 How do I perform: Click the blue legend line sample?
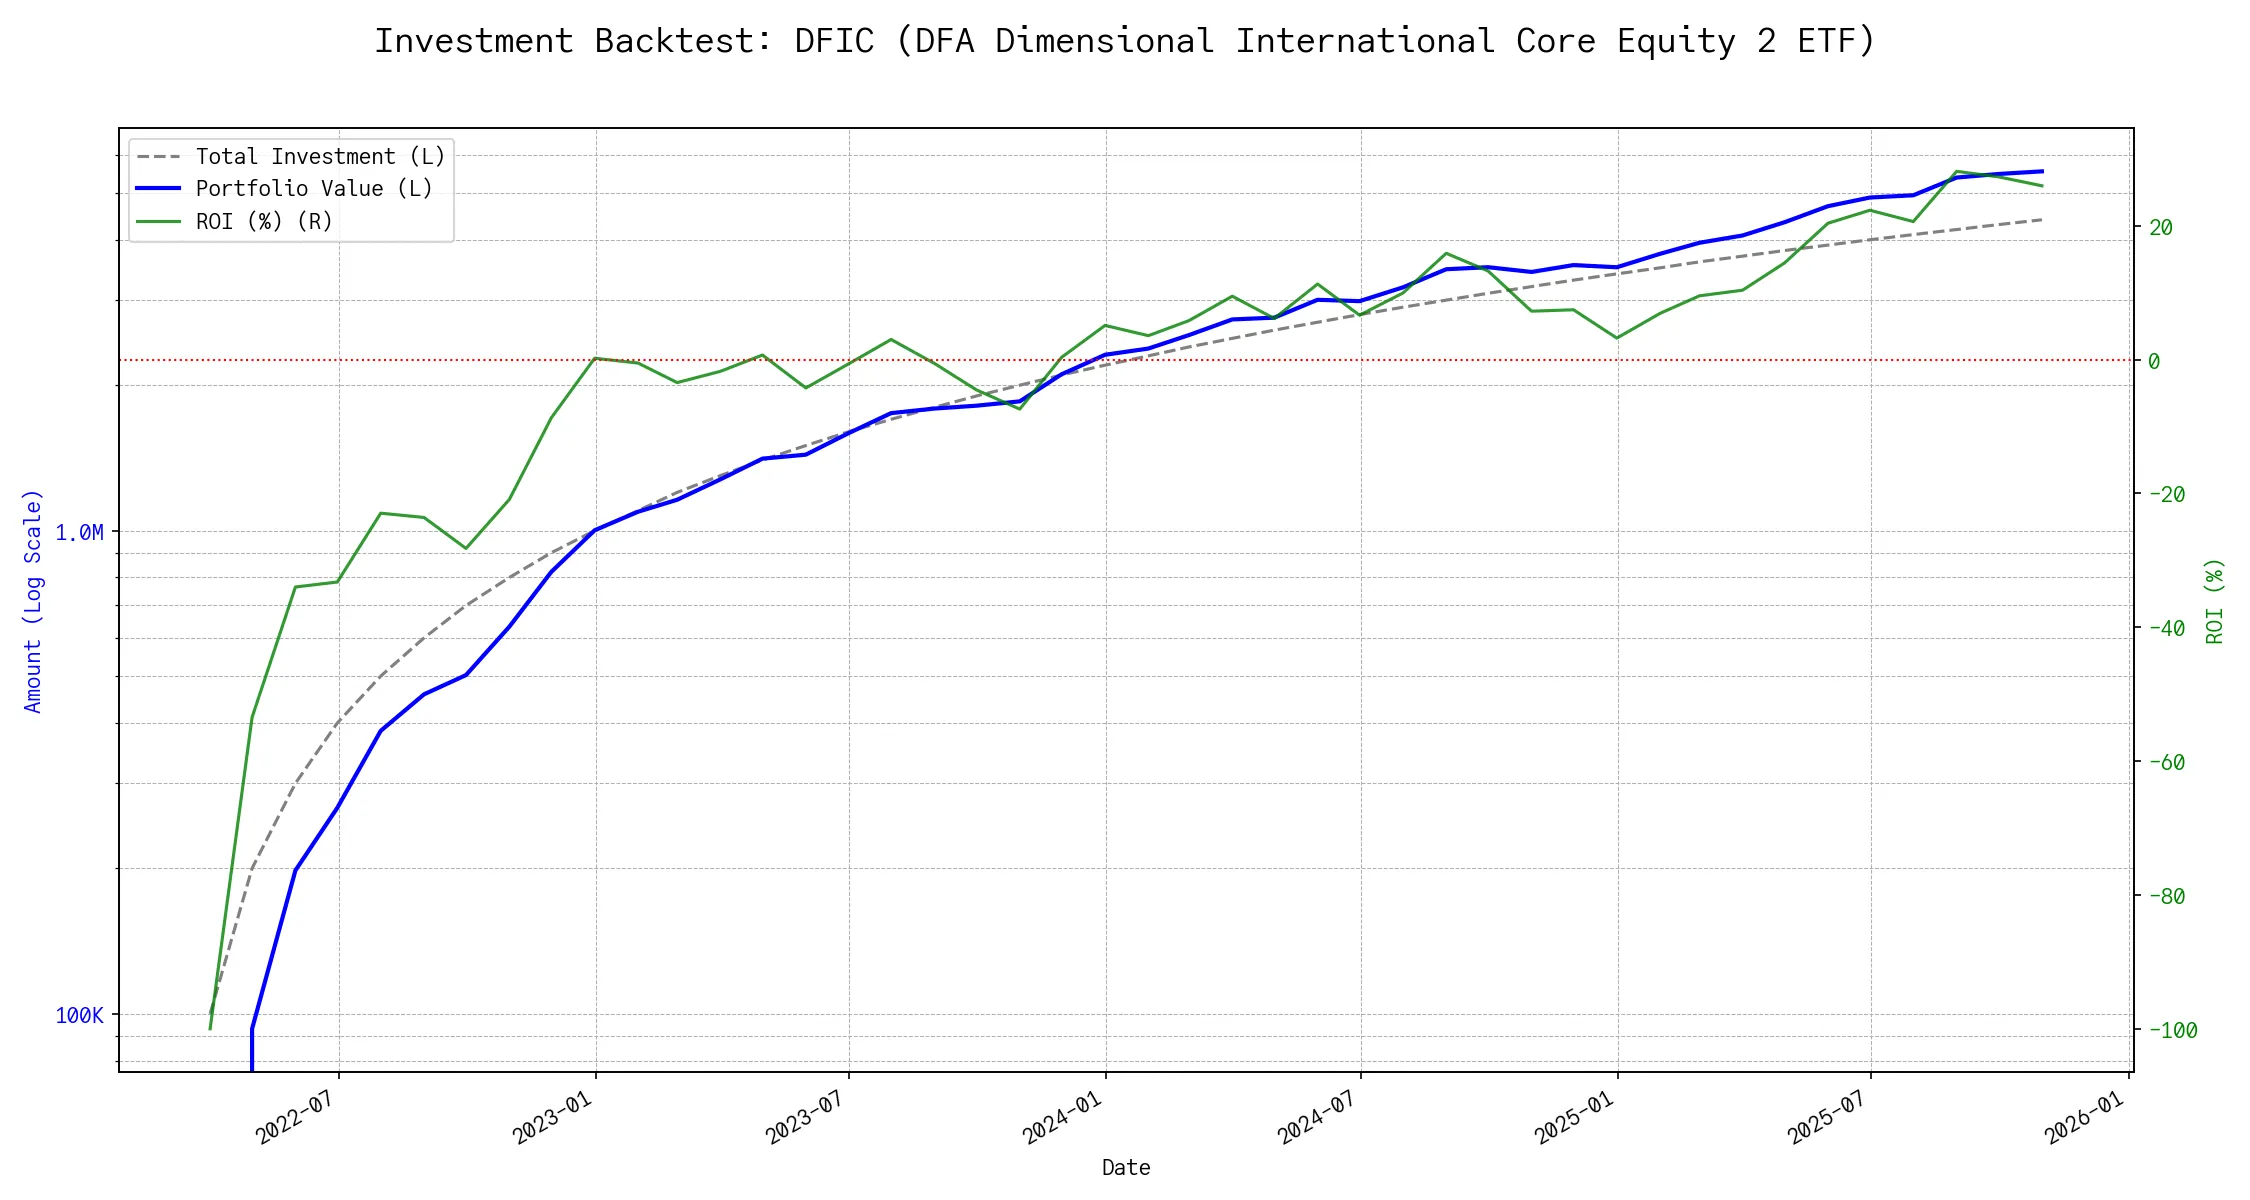159,189
